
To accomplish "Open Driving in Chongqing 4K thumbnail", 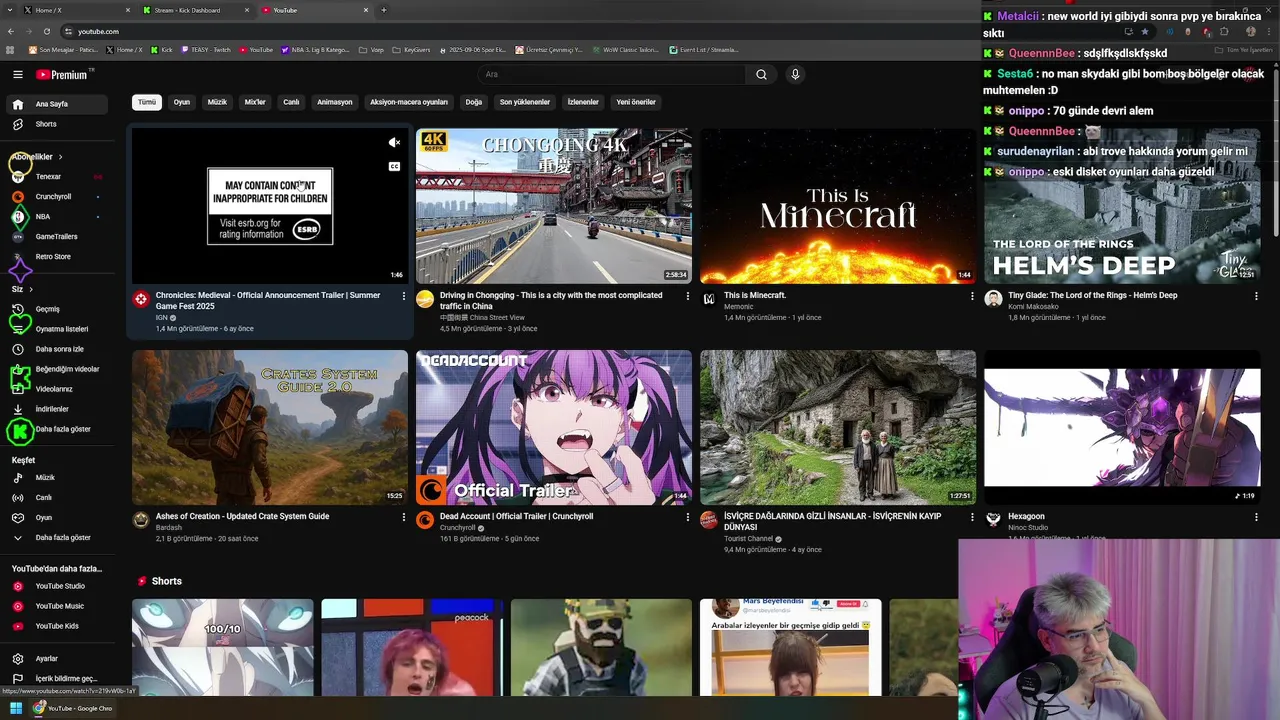I will point(554,206).
